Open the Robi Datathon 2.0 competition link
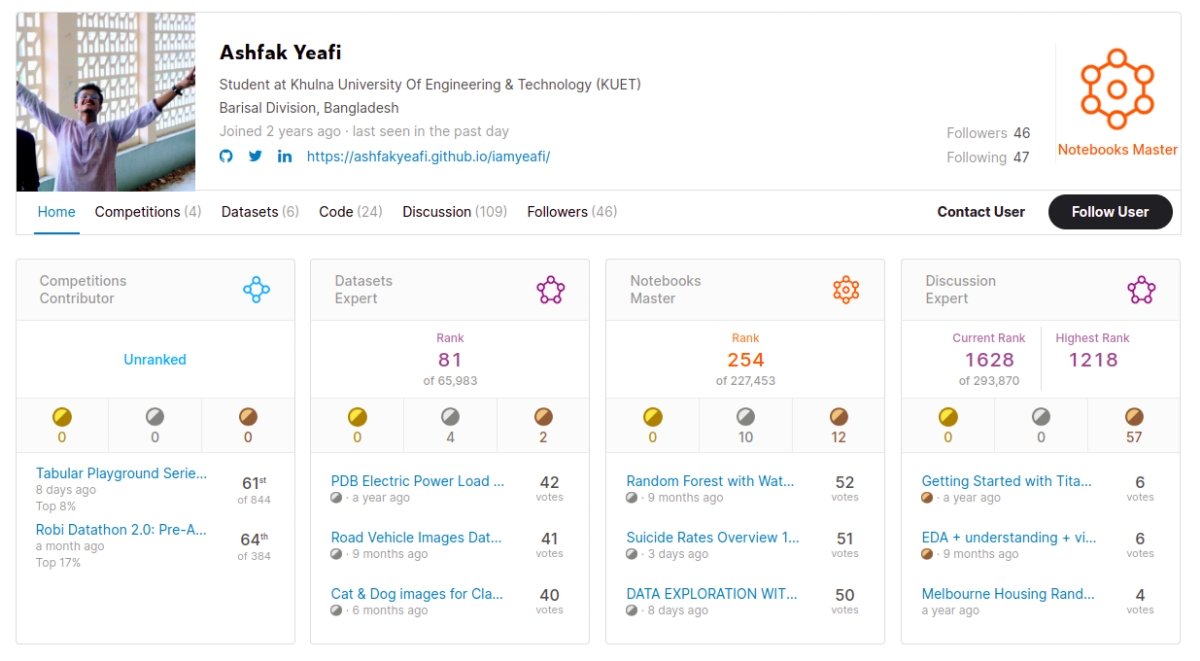 click(x=121, y=530)
